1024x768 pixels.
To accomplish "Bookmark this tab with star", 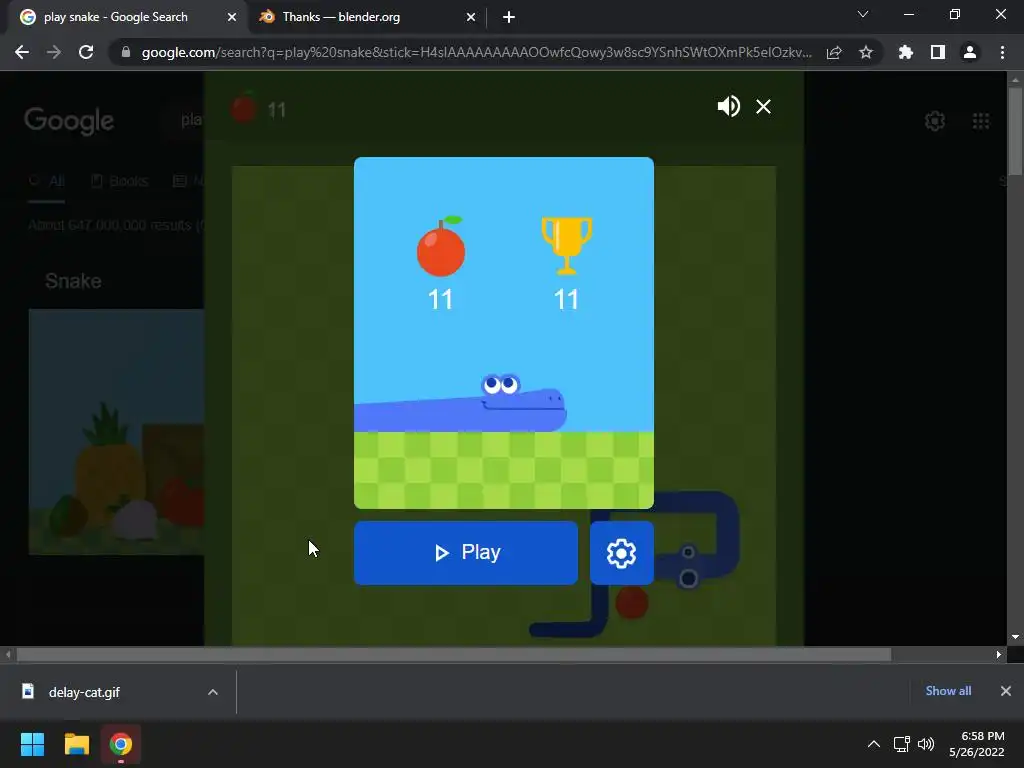I will pyautogui.click(x=865, y=52).
